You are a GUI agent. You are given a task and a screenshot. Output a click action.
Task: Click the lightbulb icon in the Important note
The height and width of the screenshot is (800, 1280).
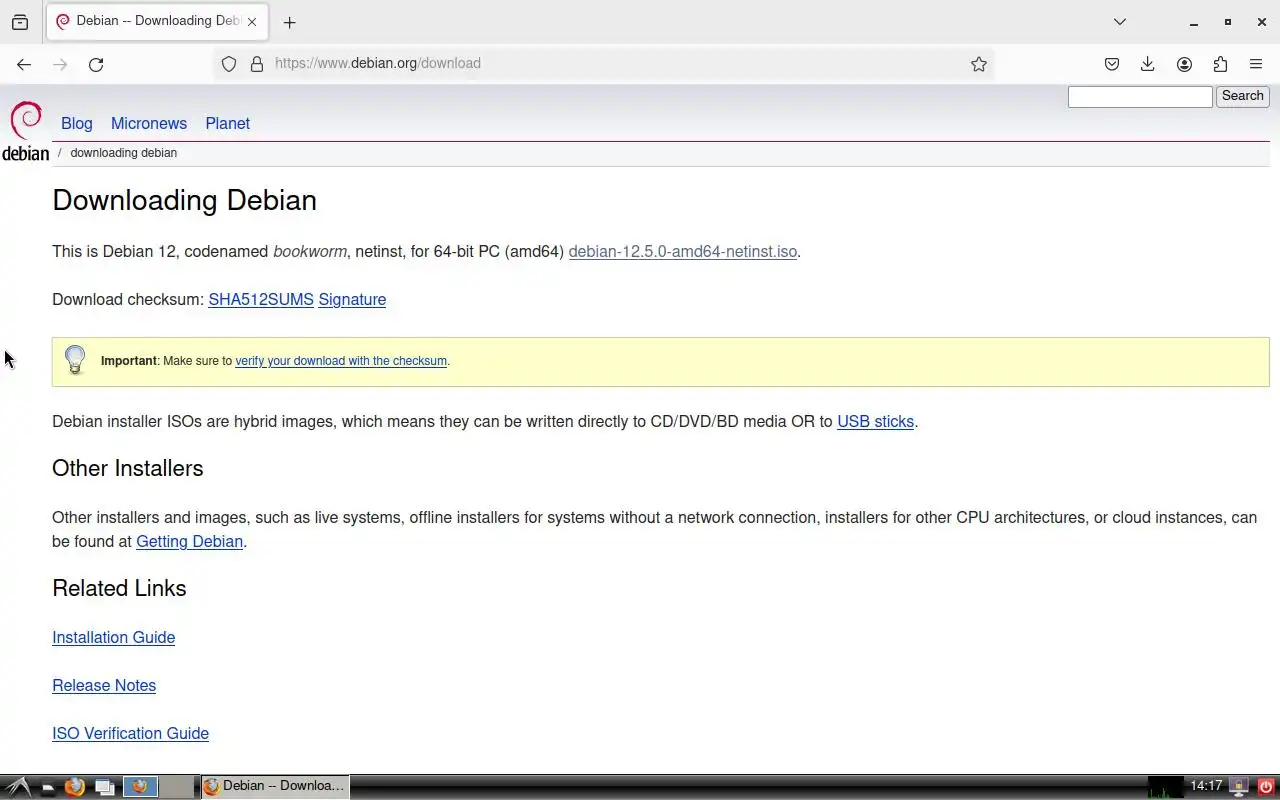(75, 360)
